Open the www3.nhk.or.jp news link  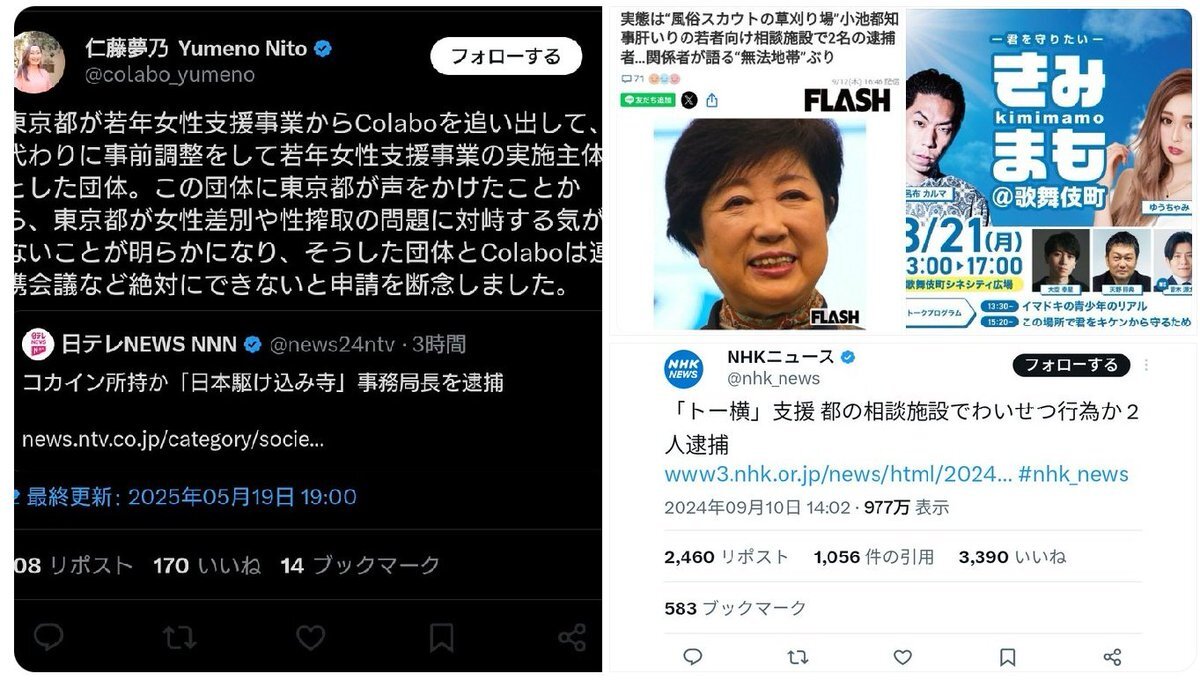[838, 474]
